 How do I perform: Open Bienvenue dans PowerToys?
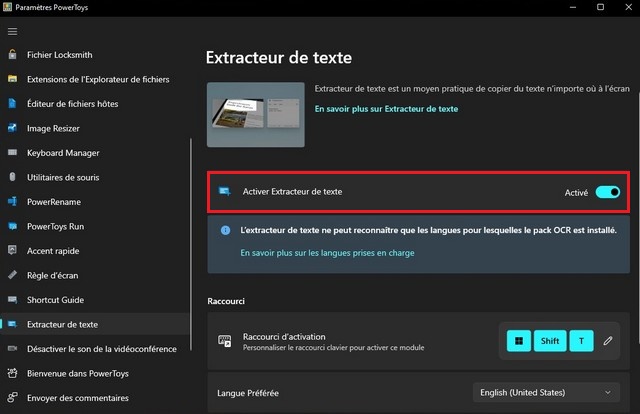pos(96,373)
